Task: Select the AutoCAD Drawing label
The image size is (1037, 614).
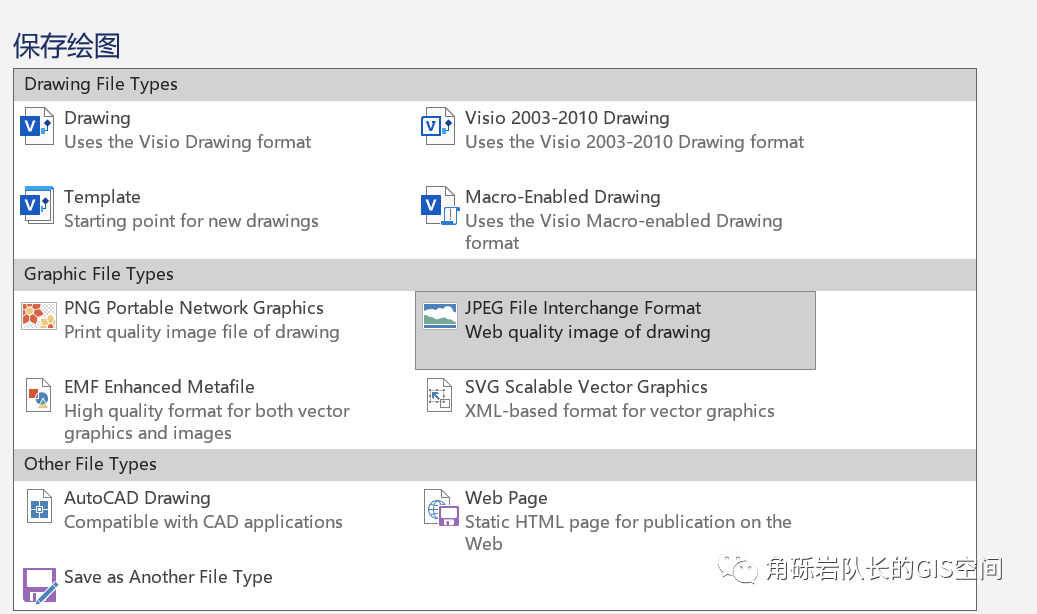Action: pos(137,498)
